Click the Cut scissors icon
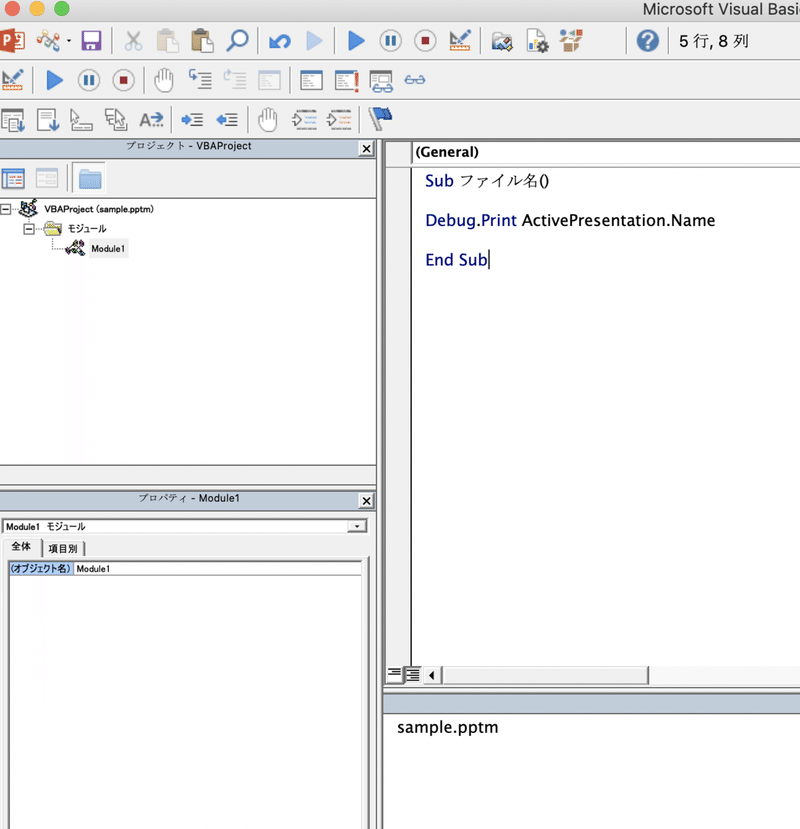 click(x=133, y=41)
